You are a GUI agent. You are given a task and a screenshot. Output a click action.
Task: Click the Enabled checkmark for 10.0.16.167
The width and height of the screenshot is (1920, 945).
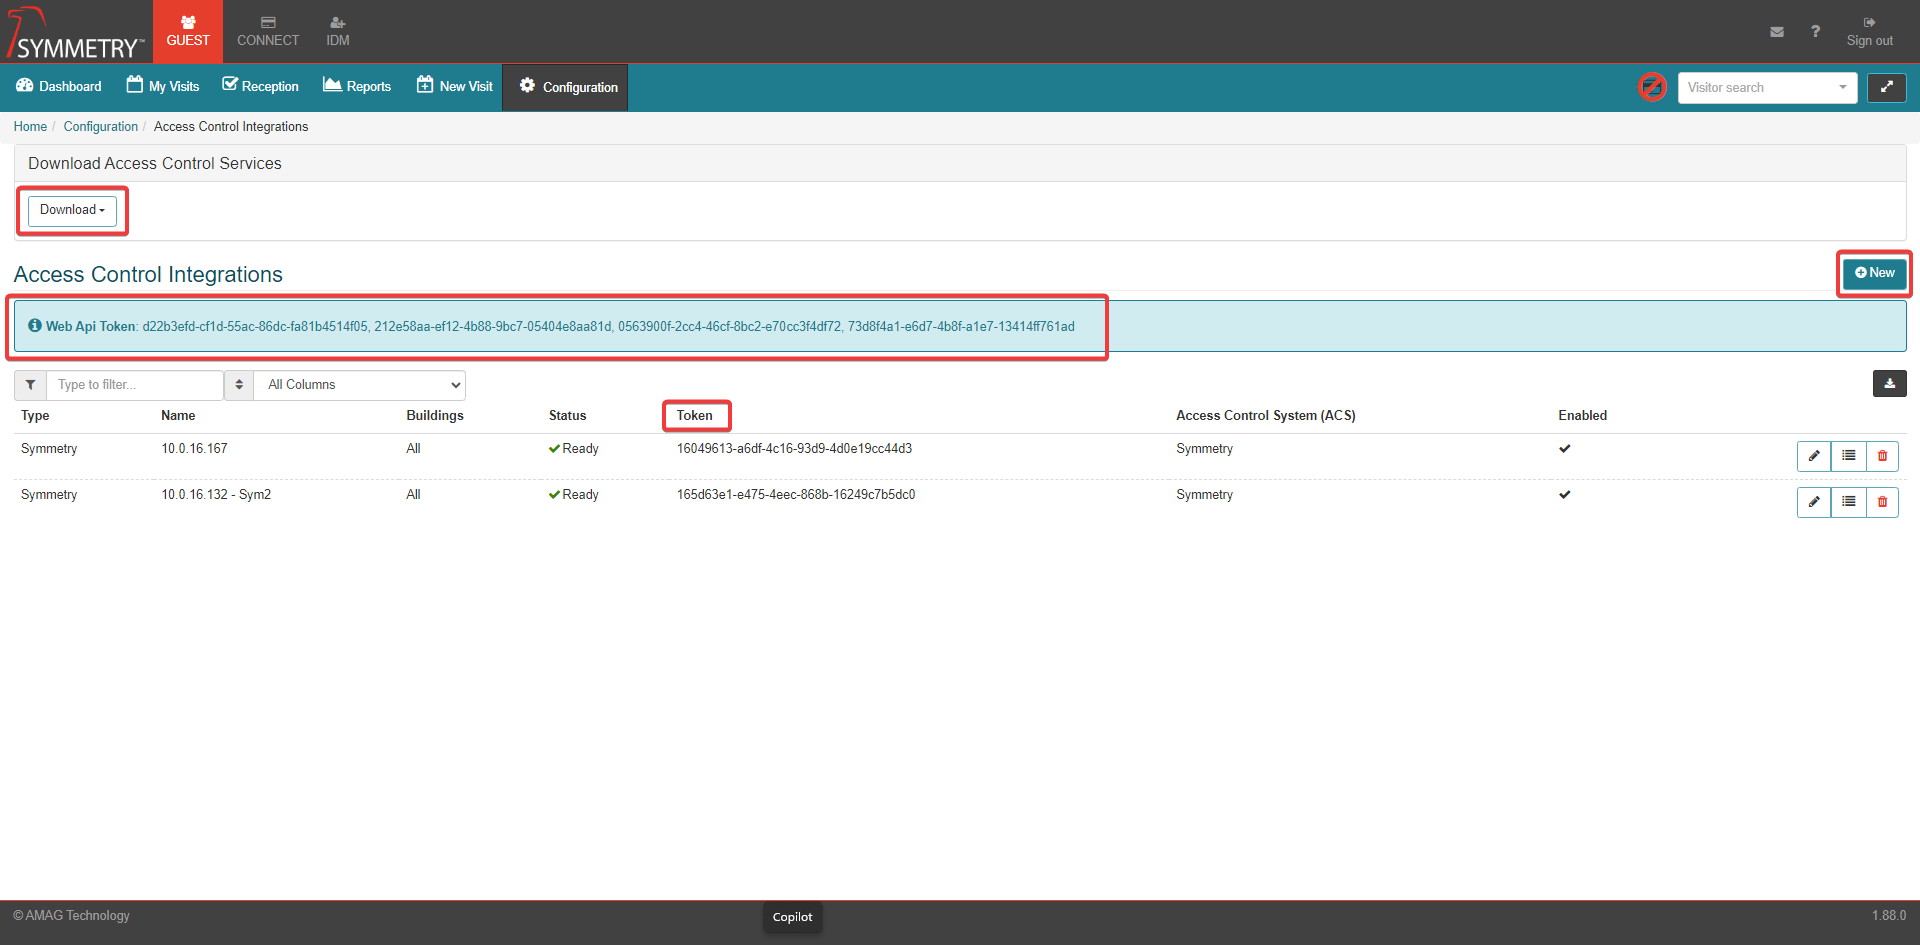click(x=1565, y=448)
